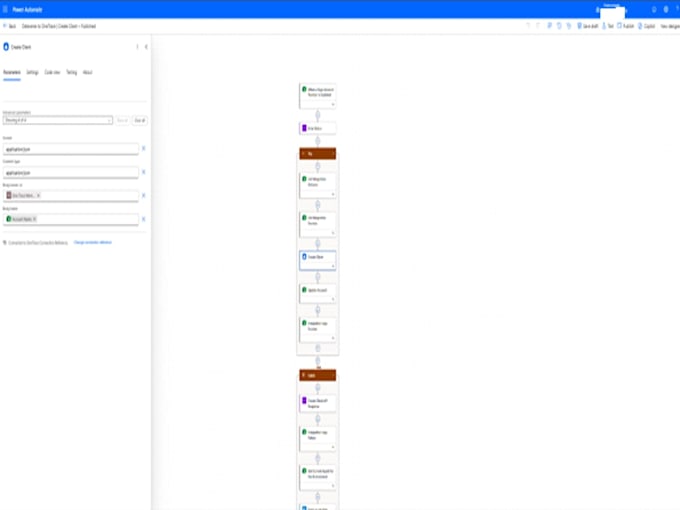Viewport: 680px width, 510px height.
Task: Open the Advanced parameters dropdown
Action: (58, 120)
